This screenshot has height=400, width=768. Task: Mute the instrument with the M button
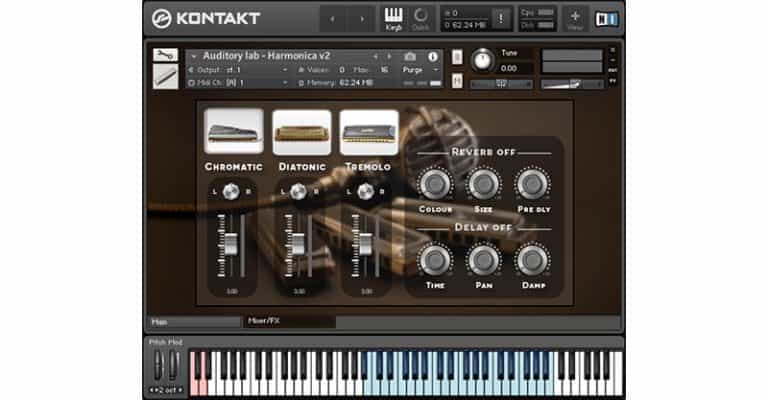[x=457, y=80]
